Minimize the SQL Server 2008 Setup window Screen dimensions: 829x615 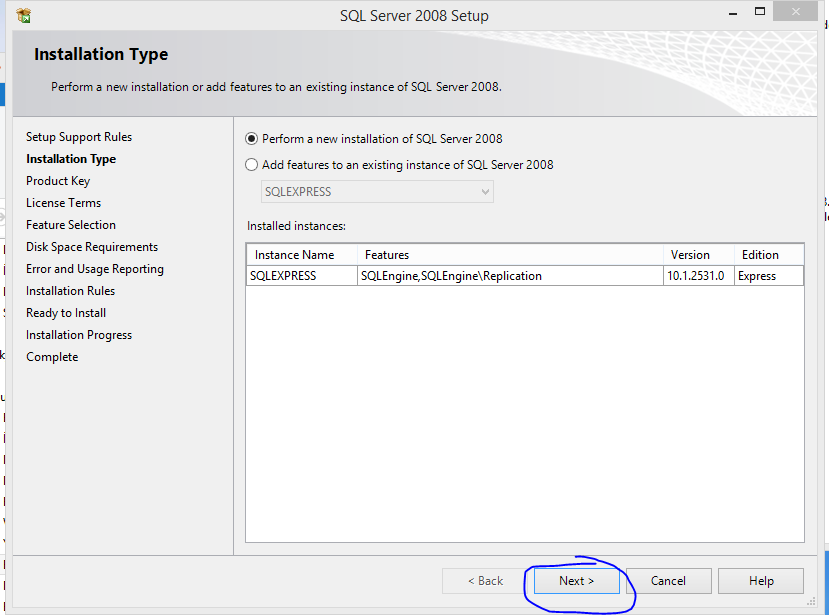click(733, 13)
